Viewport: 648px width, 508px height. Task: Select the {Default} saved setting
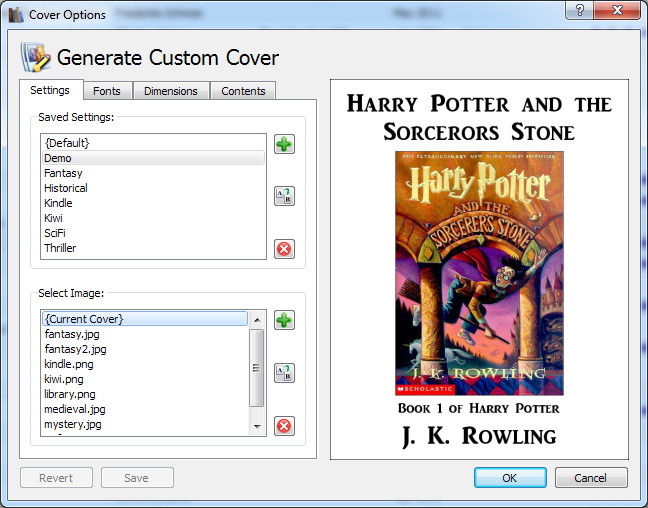point(153,143)
